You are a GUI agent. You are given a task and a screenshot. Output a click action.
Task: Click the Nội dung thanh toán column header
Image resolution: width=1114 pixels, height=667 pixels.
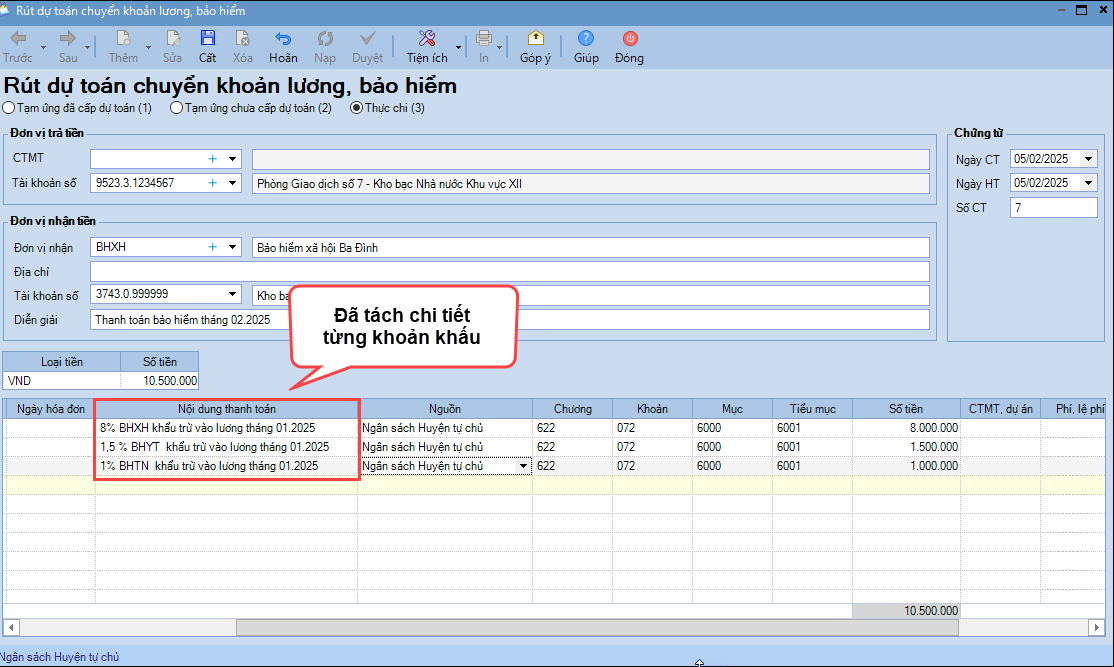[x=227, y=409]
